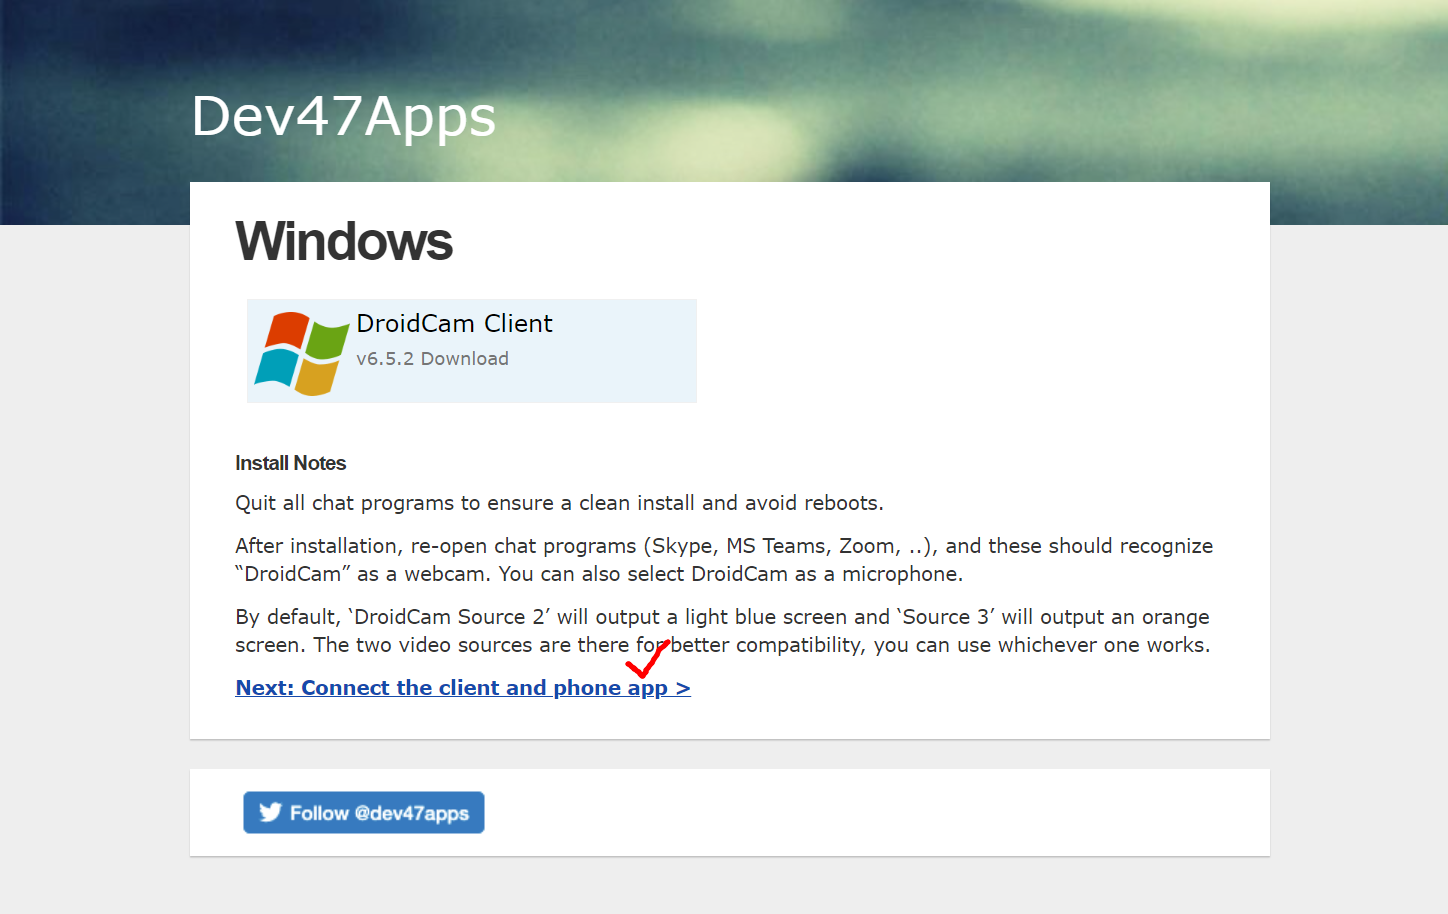Click the 'After installation, re-open chat programs' line
This screenshot has height=914, width=1448.
coord(724,546)
